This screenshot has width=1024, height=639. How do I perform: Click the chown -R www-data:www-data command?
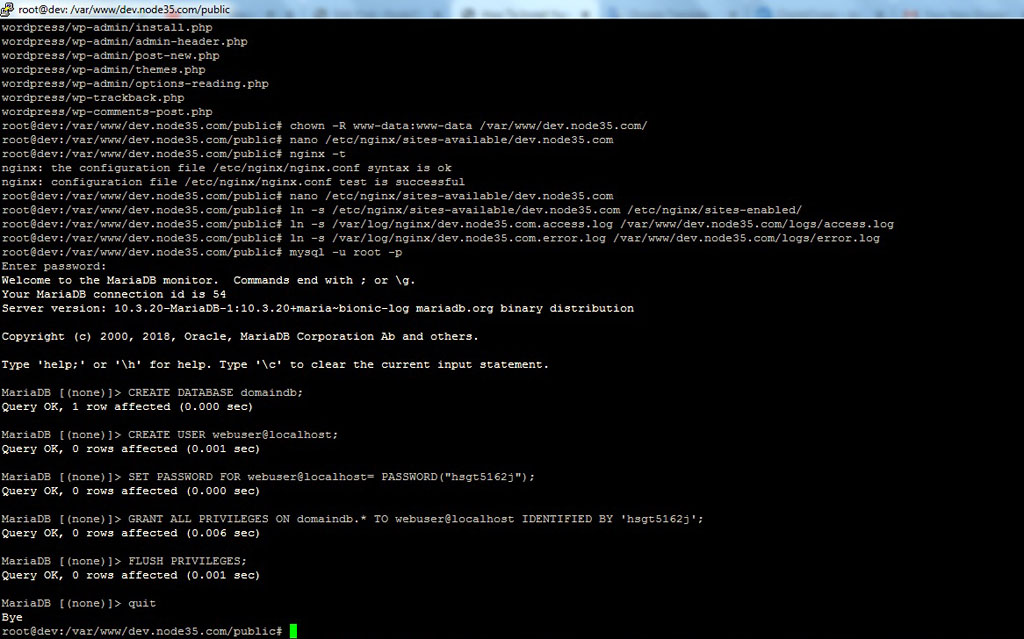pyautogui.click(x=468, y=126)
